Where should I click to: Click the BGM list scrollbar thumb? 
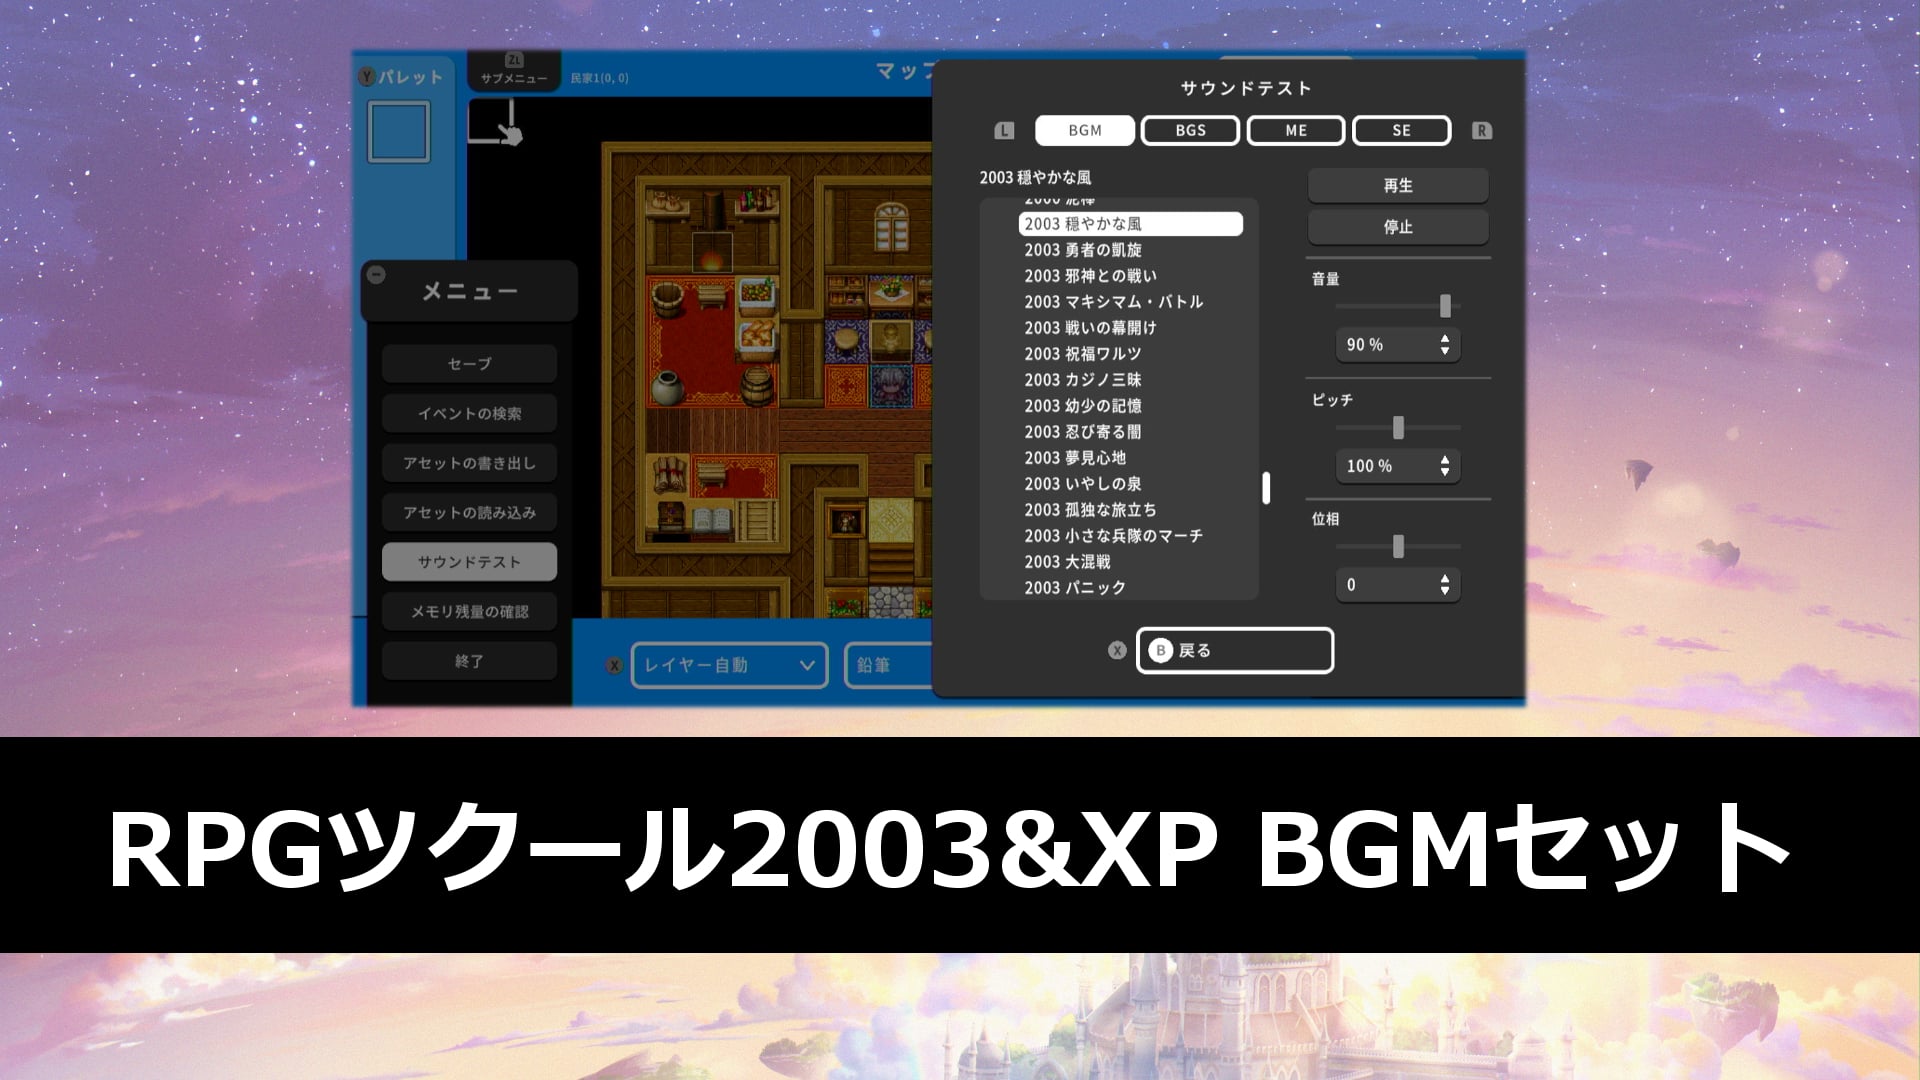click(x=1266, y=488)
